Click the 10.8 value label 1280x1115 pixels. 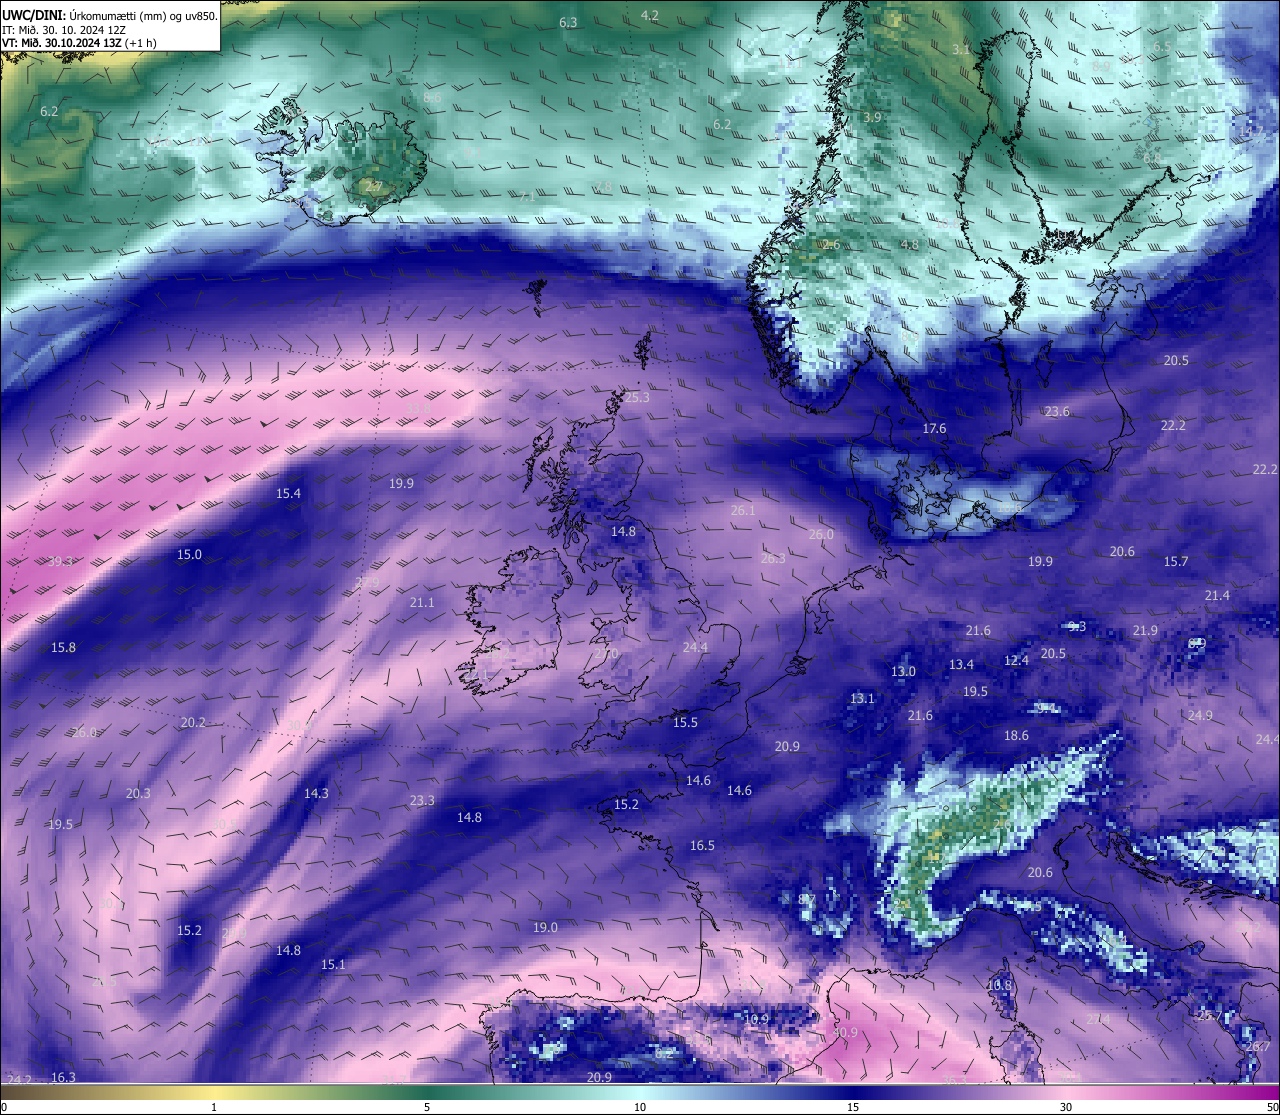[x=999, y=985]
